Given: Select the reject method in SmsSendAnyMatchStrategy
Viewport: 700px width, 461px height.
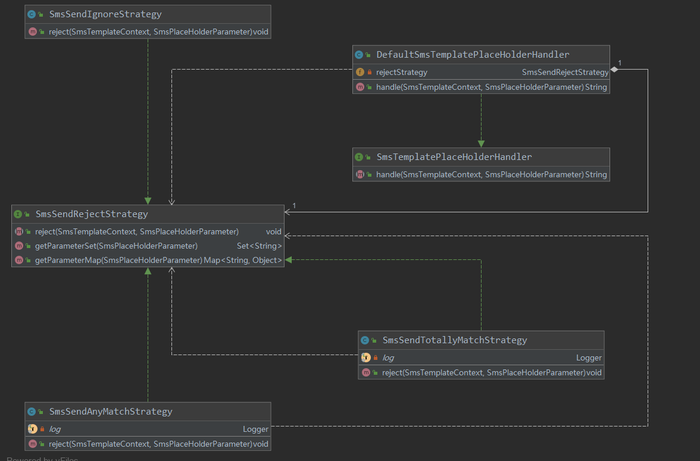Looking at the screenshot, I should [148, 444].
